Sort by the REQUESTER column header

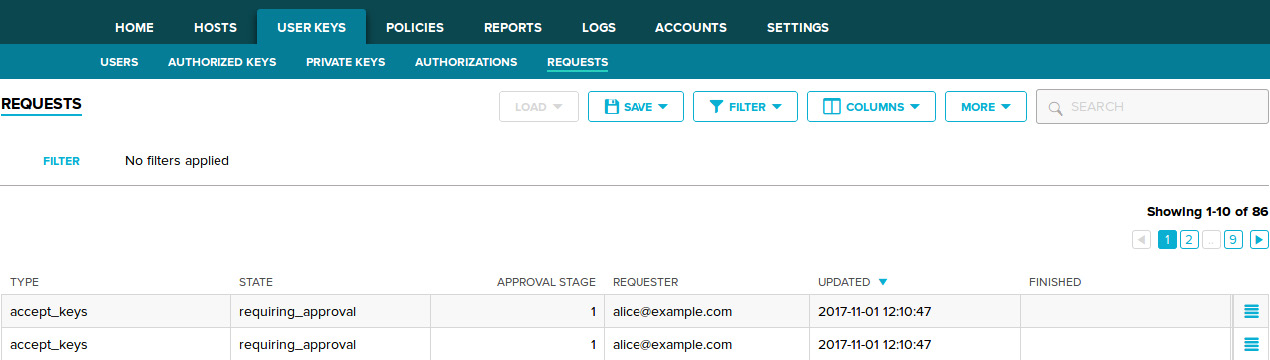pos(645,282)
